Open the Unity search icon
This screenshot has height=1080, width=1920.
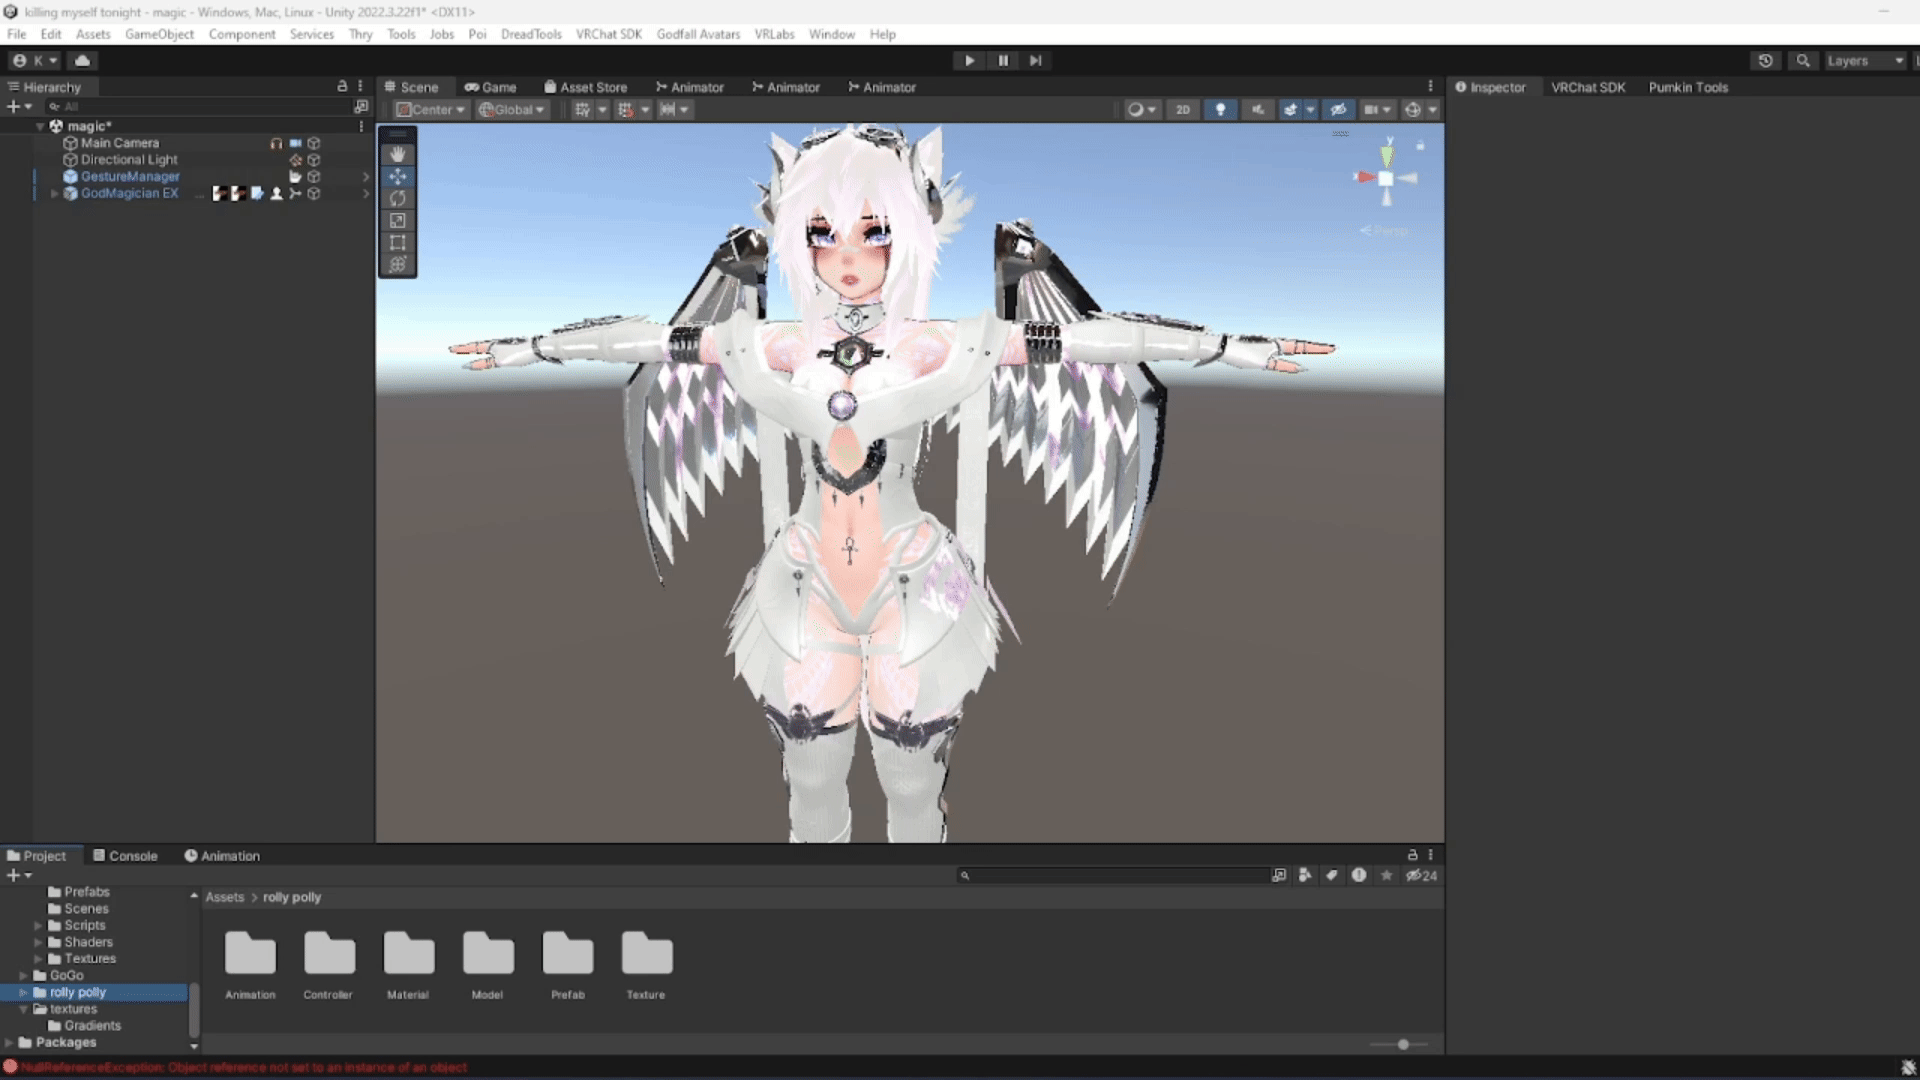pyautogui.click(x=1803, y=61)
